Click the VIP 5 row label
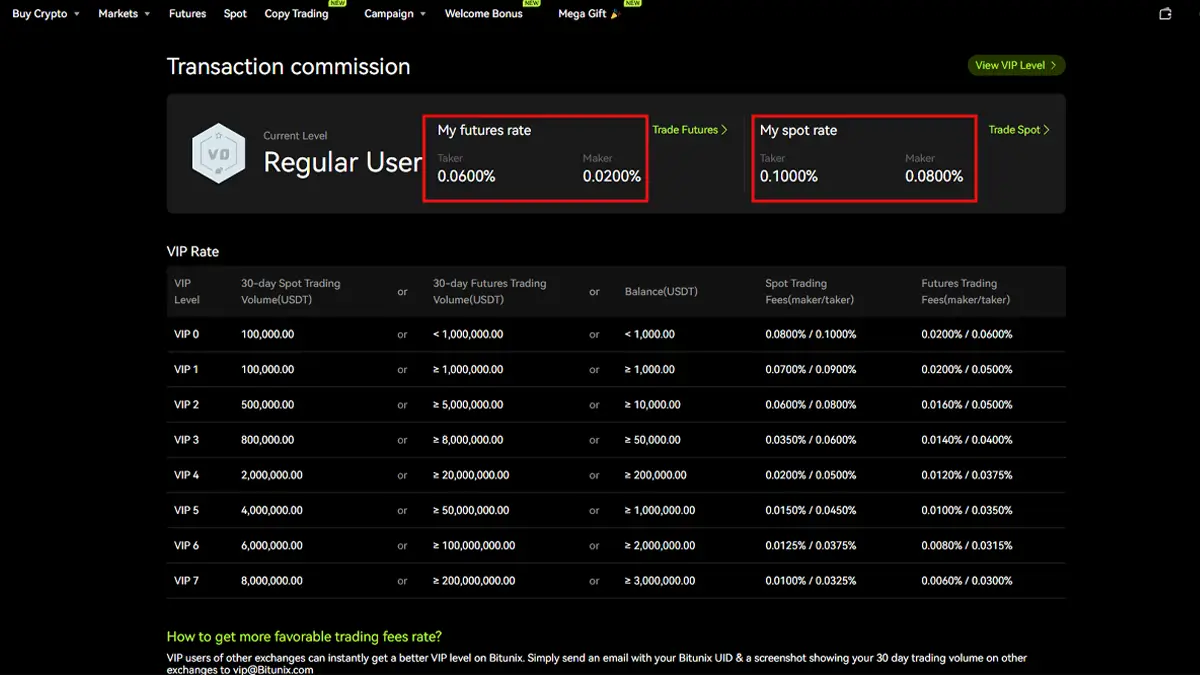Image resolution: width=1200 pixels, height=675 pixels. [186, 510]
